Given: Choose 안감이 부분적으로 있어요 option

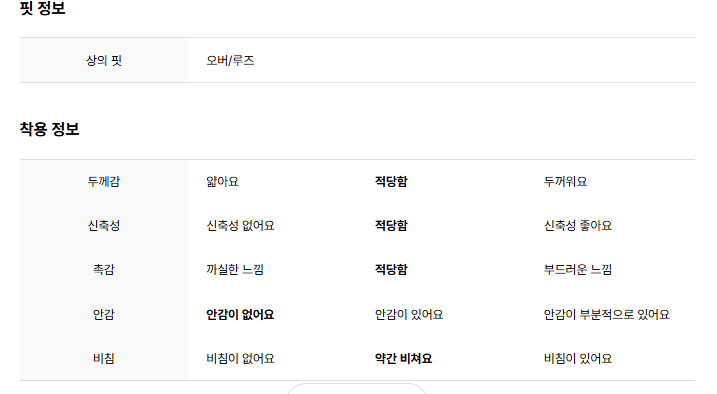Looking at the screenshot, I should tap(606, 314).
